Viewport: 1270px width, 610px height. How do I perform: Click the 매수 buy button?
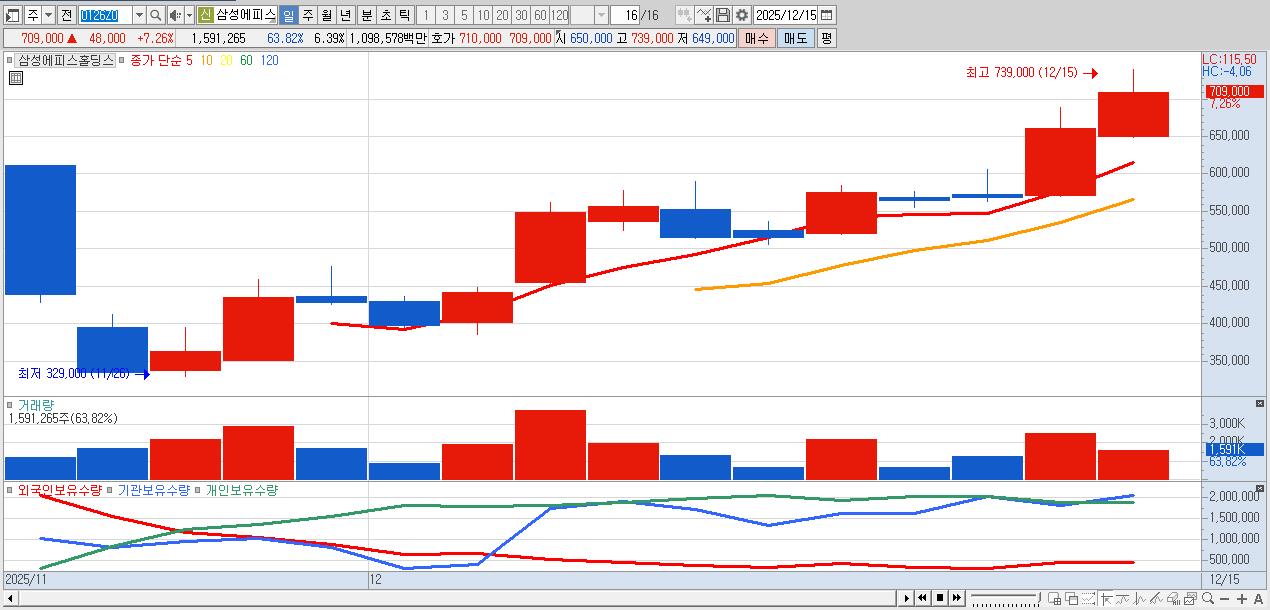(x=757, y=38)
